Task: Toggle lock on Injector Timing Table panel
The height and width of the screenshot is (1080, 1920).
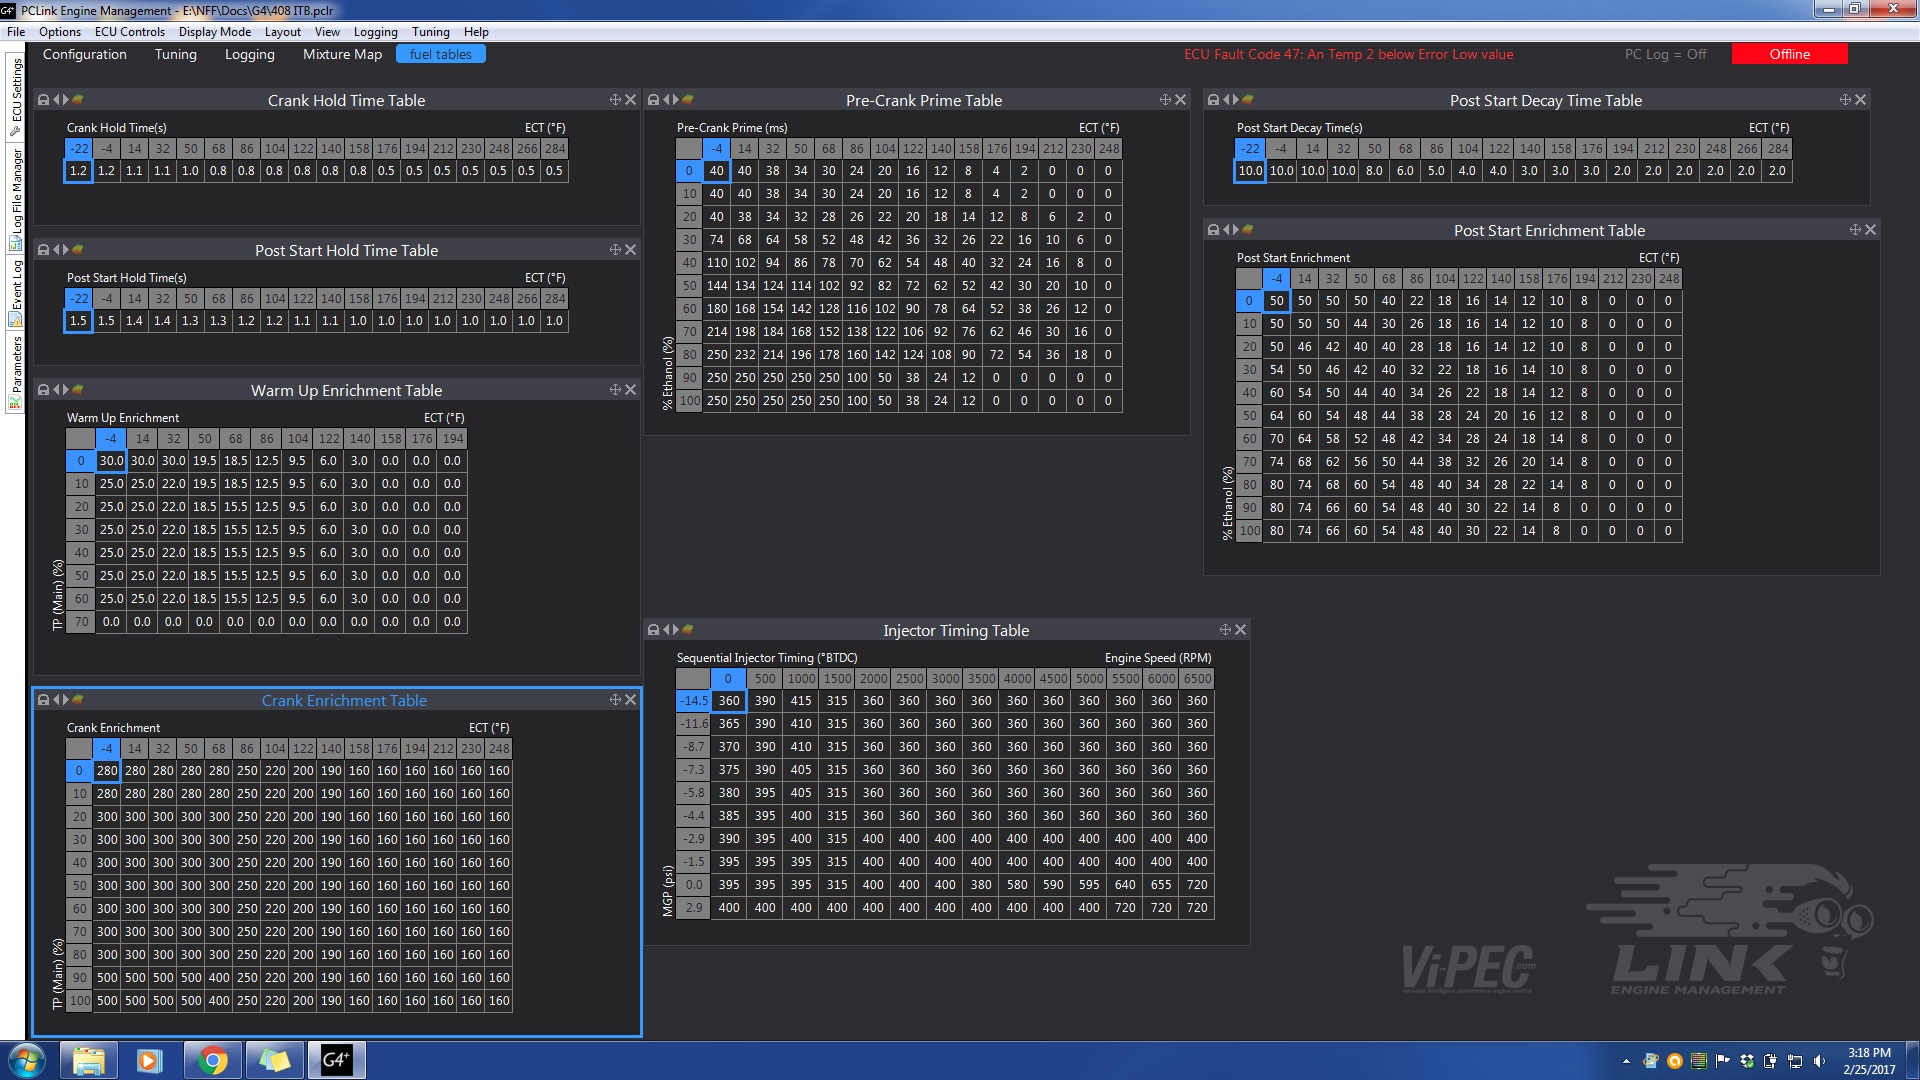Action: 653,630
